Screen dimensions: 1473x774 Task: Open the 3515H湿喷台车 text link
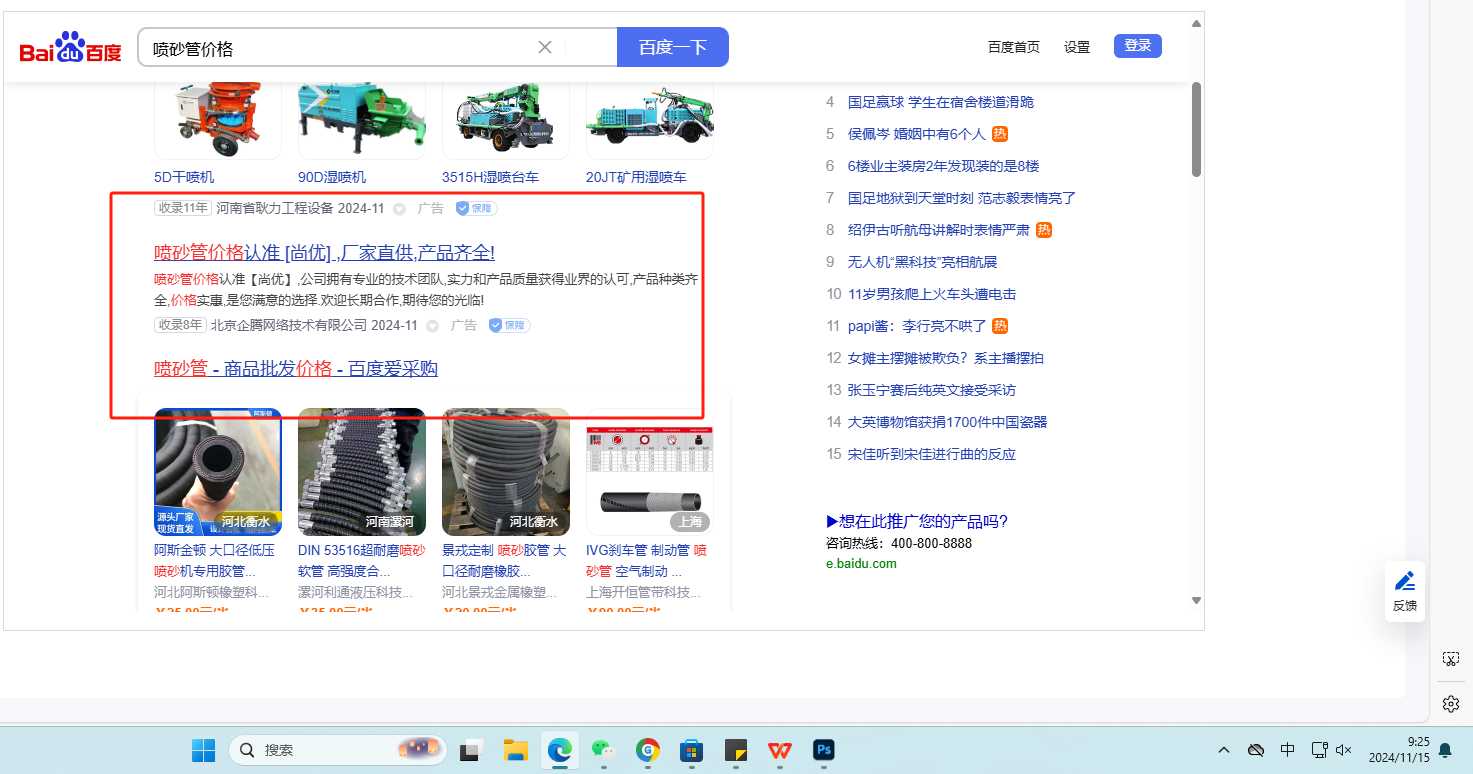click(490, 177)
